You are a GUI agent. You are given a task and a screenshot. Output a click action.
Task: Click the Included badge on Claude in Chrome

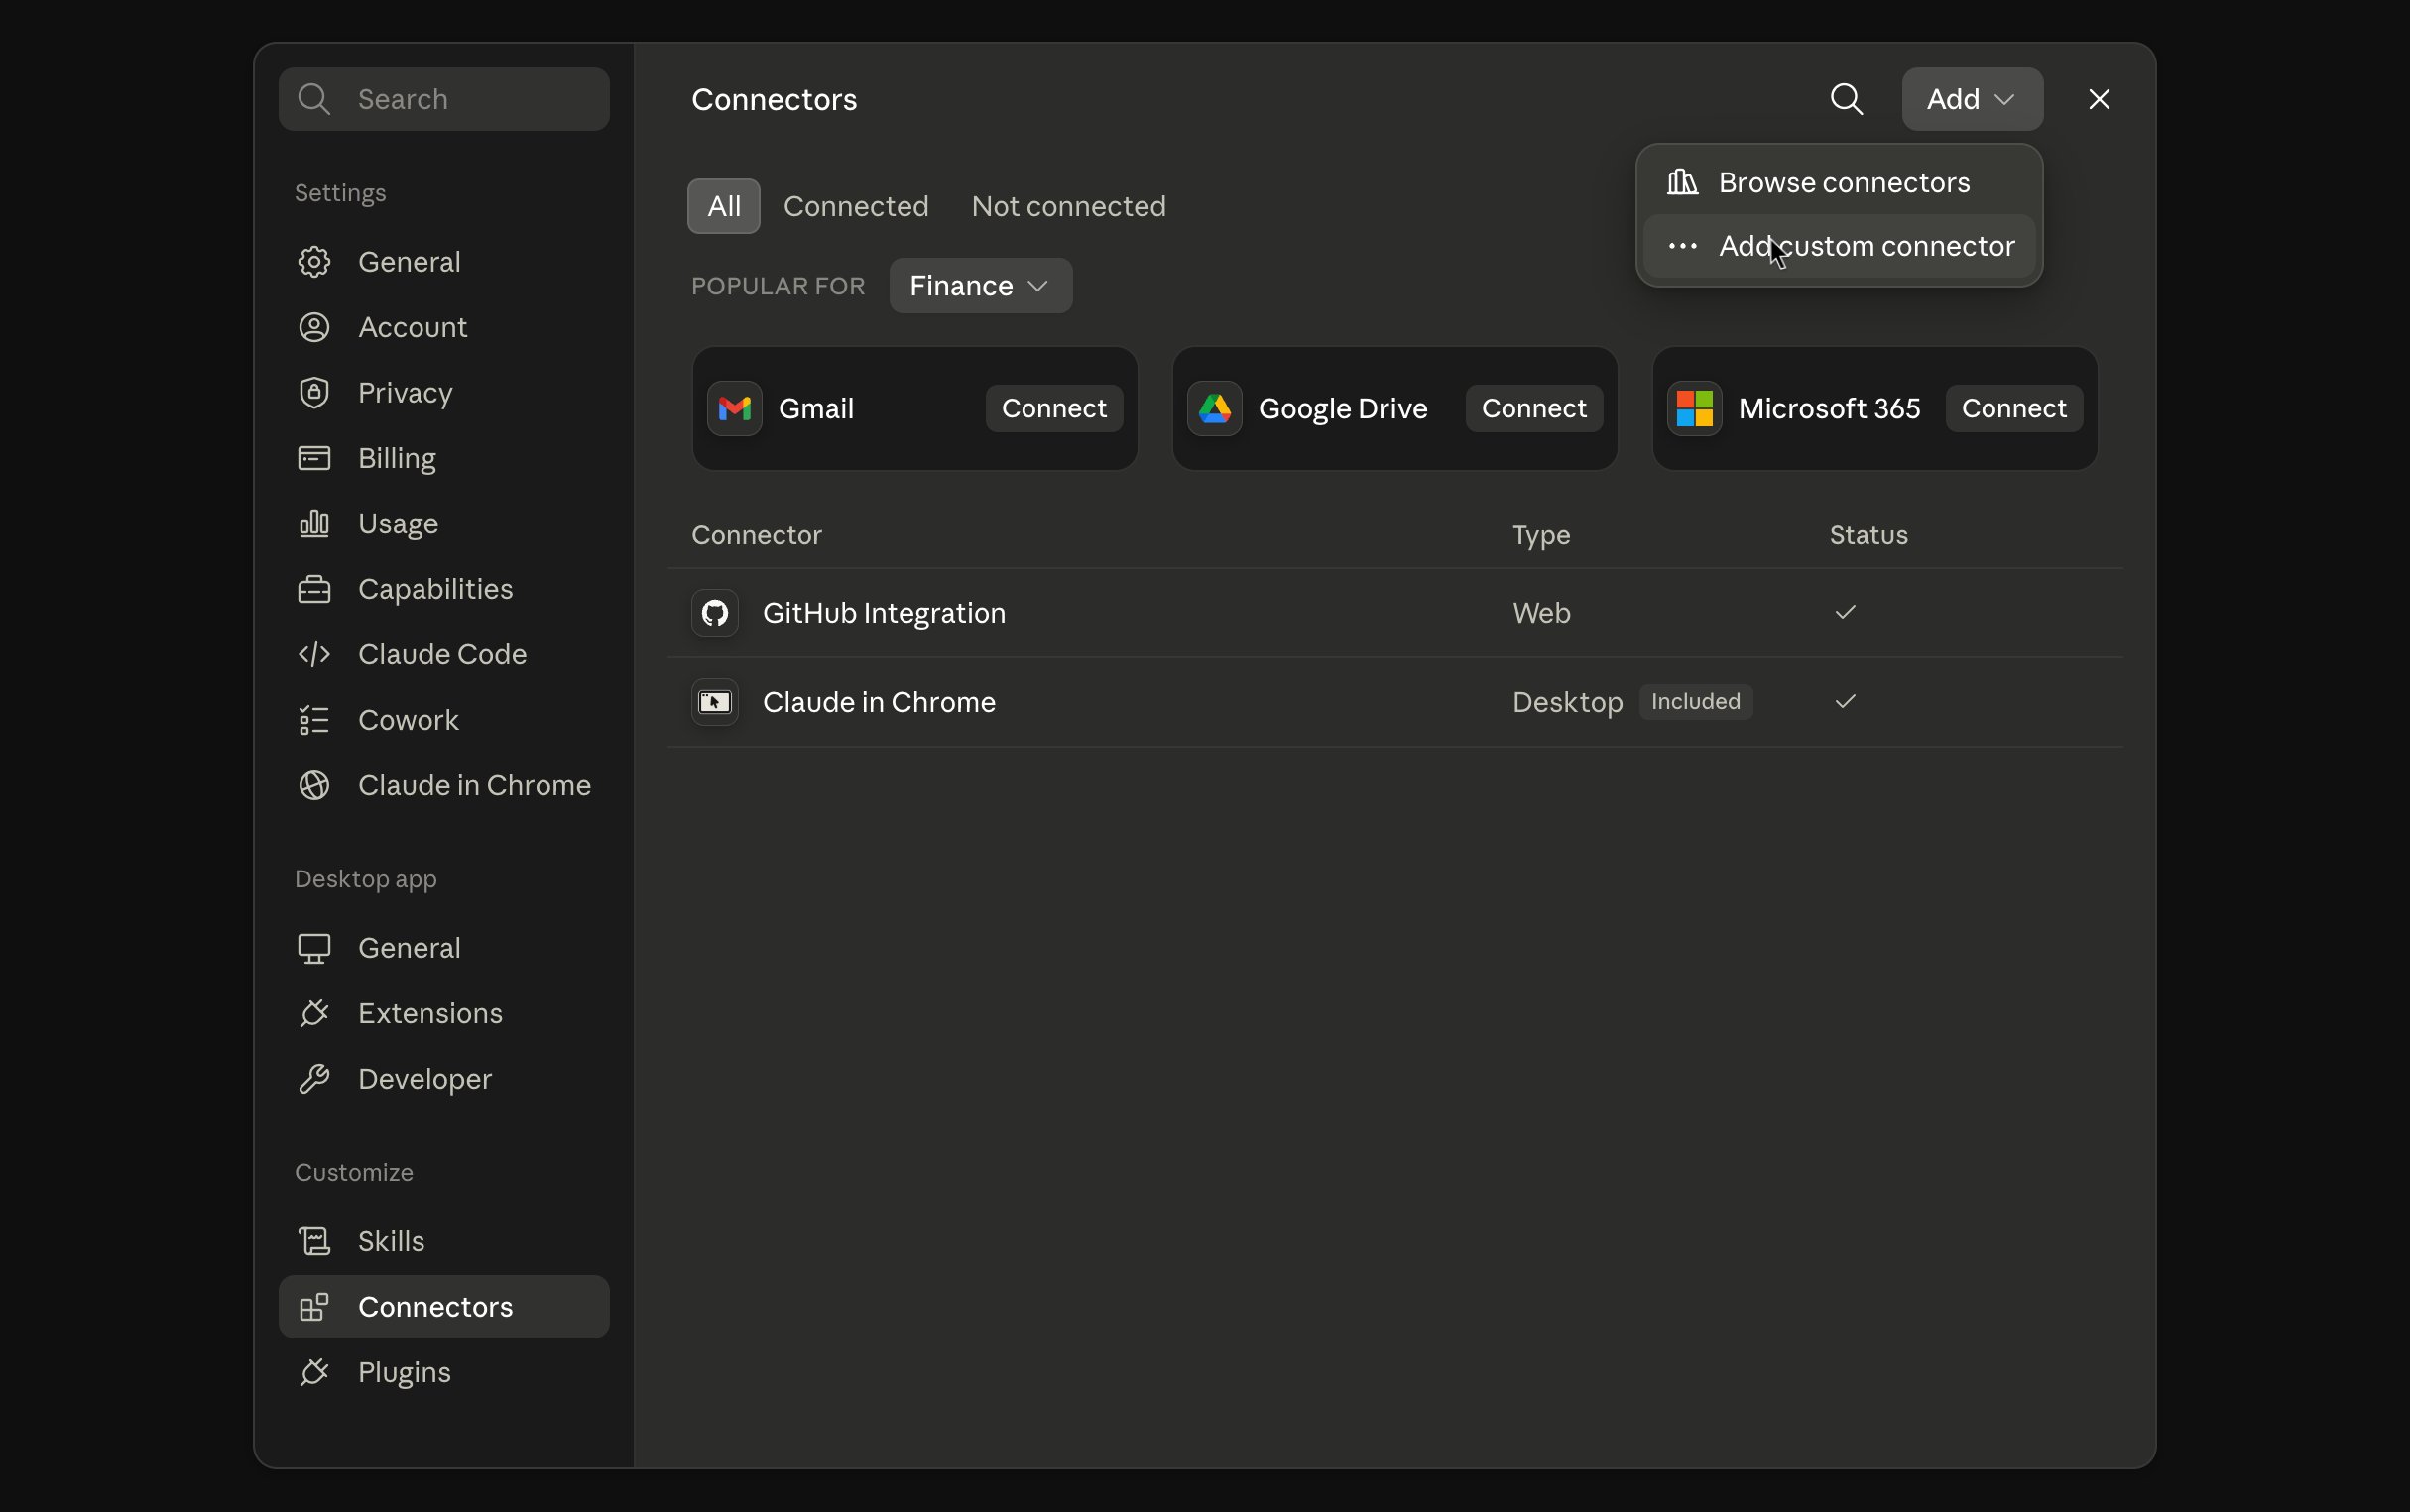(x=1695, y=702)
